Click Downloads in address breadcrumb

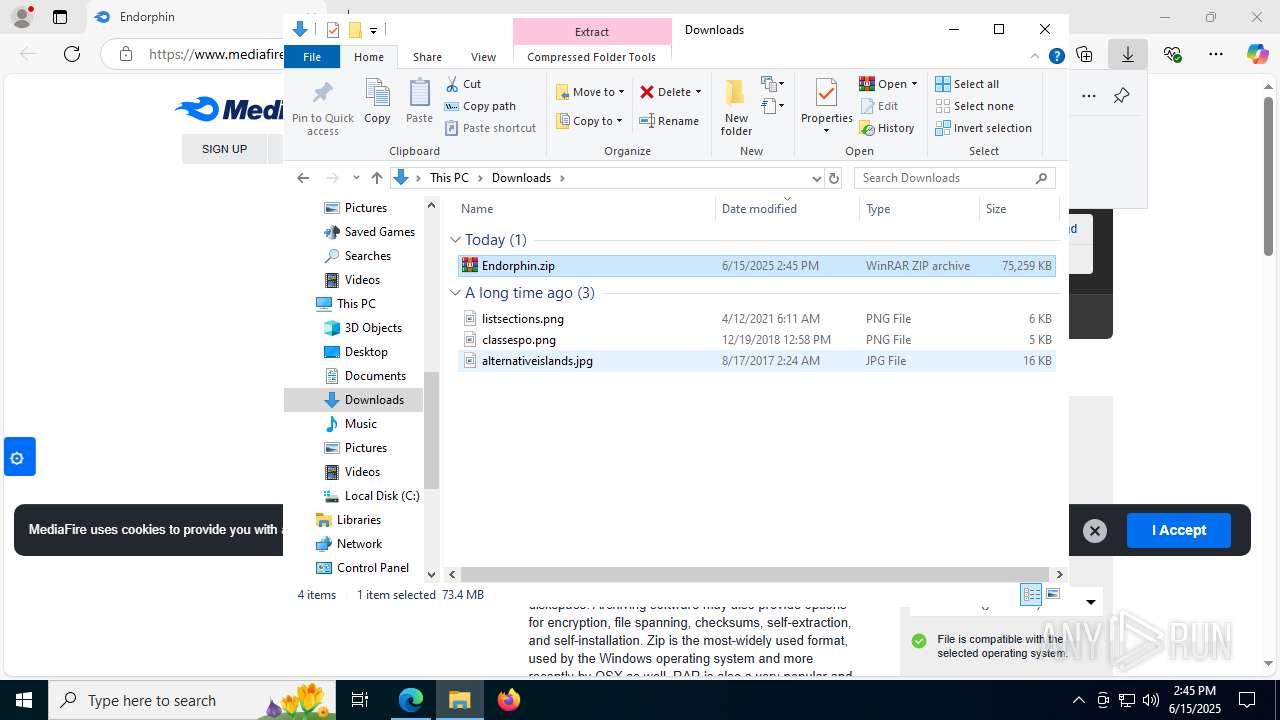point(521,178)
